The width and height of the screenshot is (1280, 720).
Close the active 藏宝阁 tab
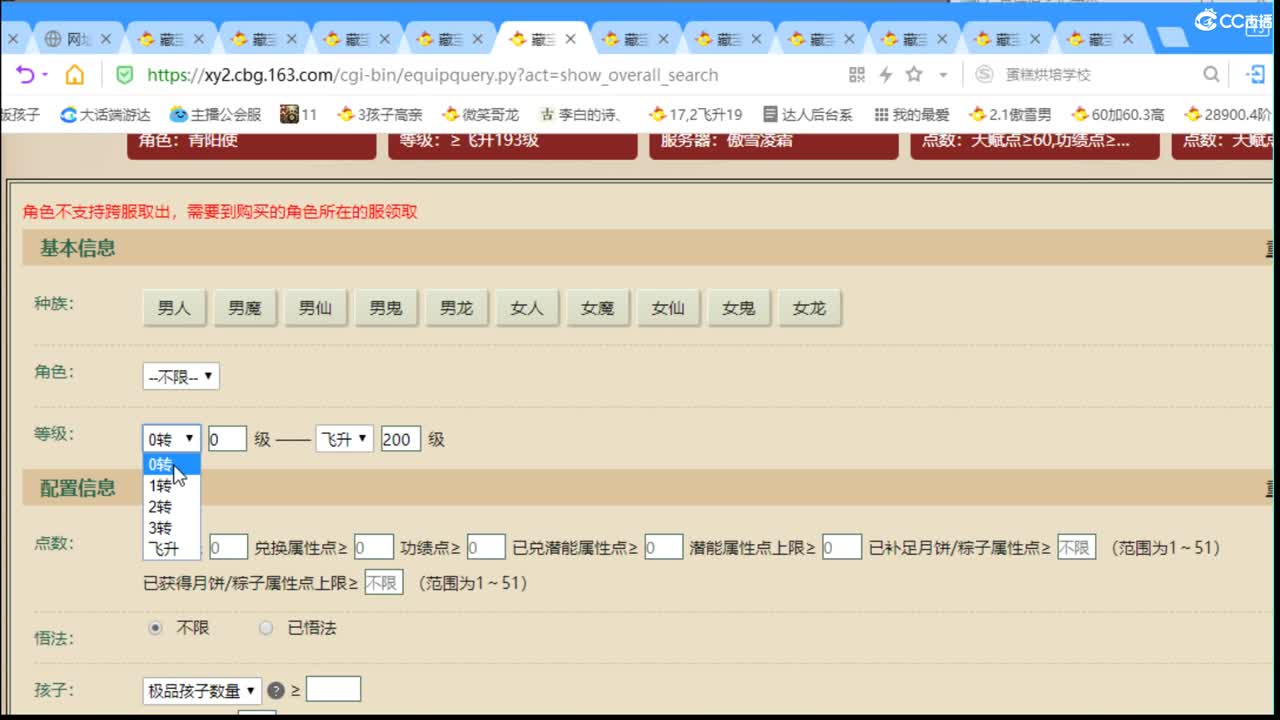pos(570,39)
